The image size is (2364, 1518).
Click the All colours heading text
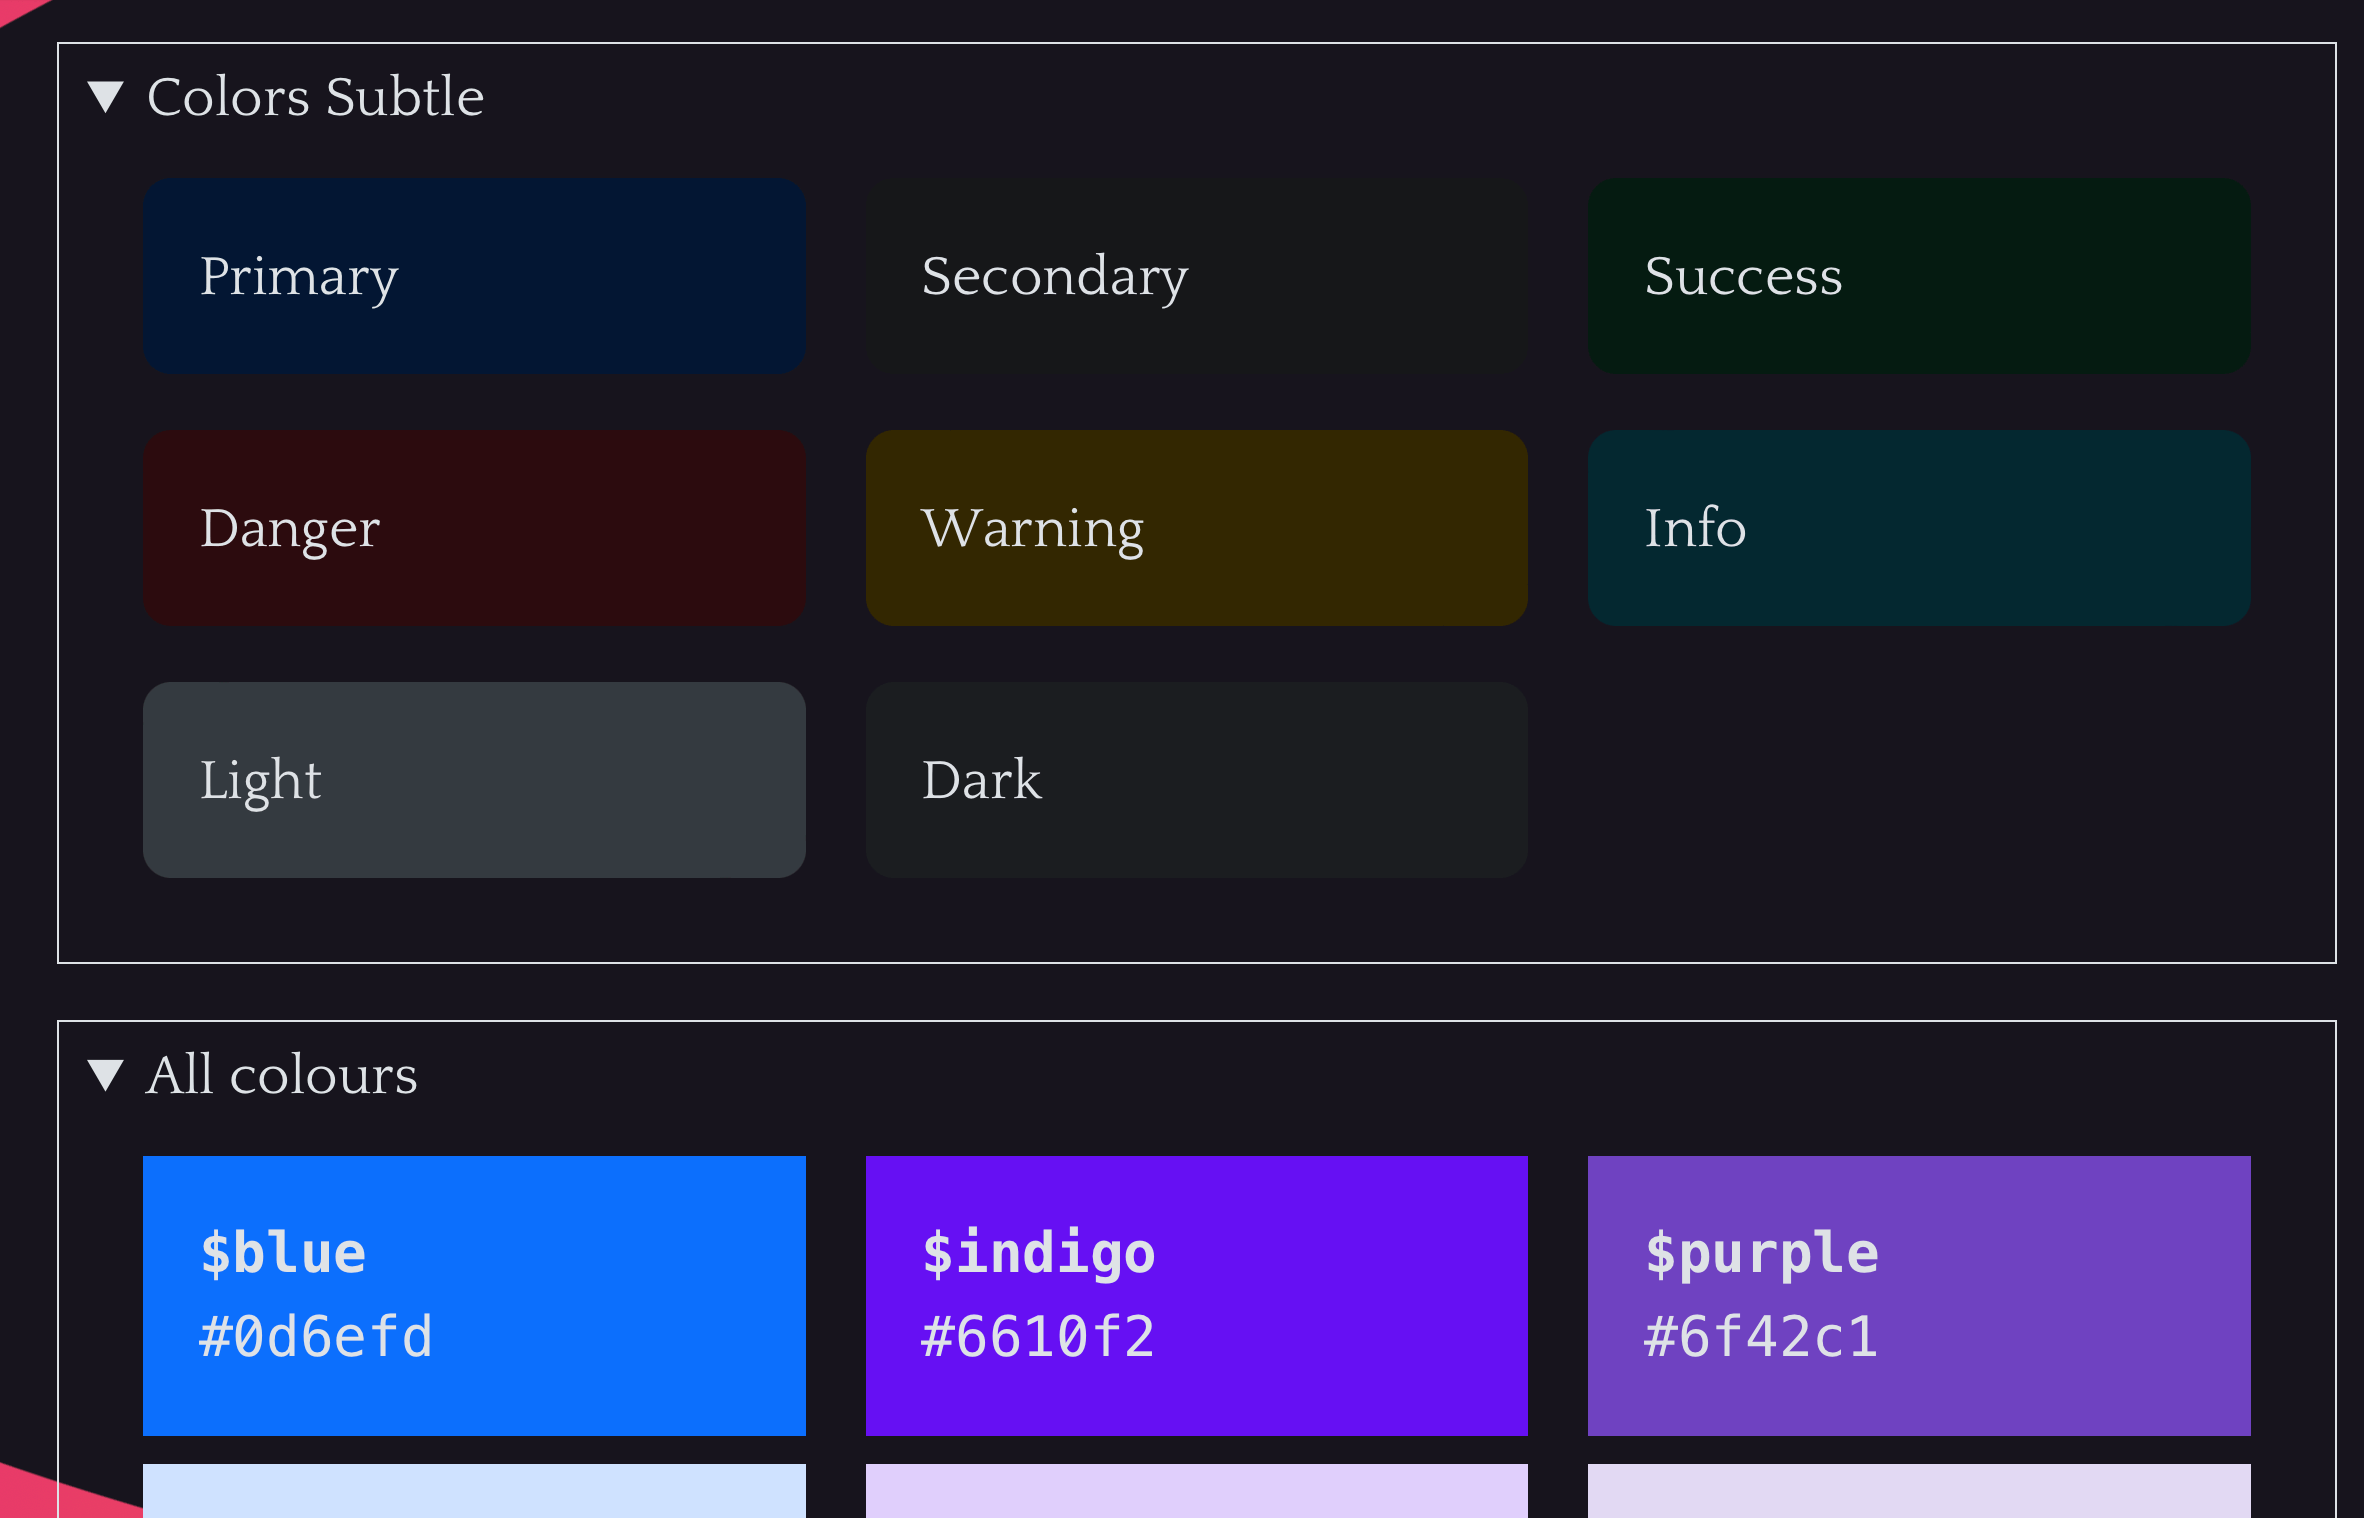click(x=281, y=1075)
